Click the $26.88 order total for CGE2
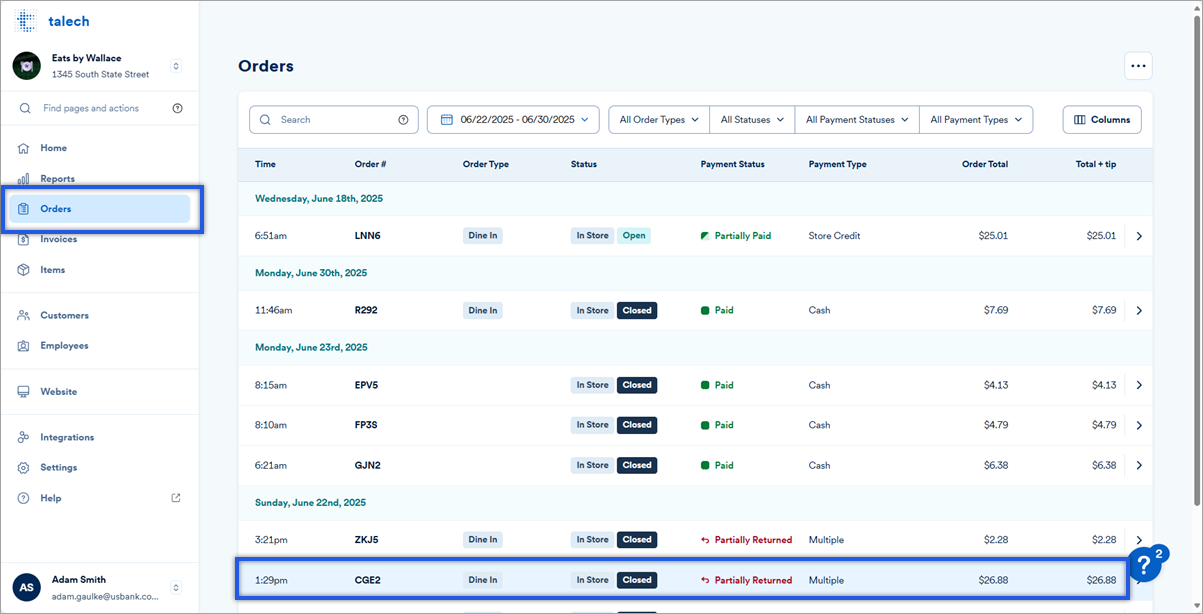This screenshot has width=1203, height=614. 994,580
